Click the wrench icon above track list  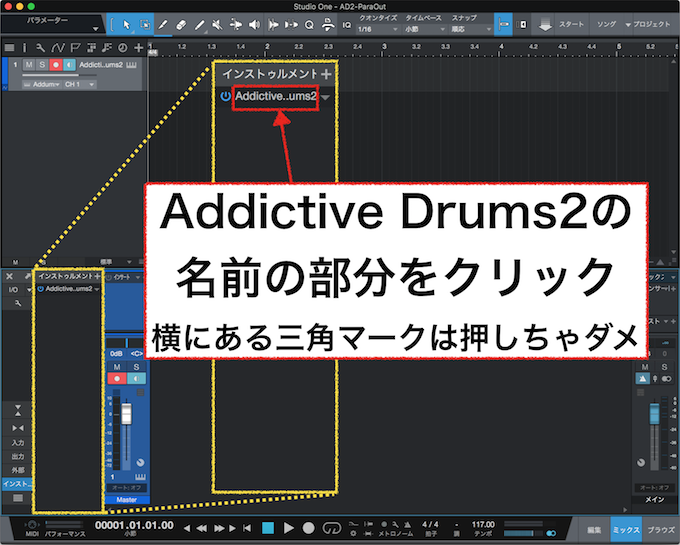(40, 48)
